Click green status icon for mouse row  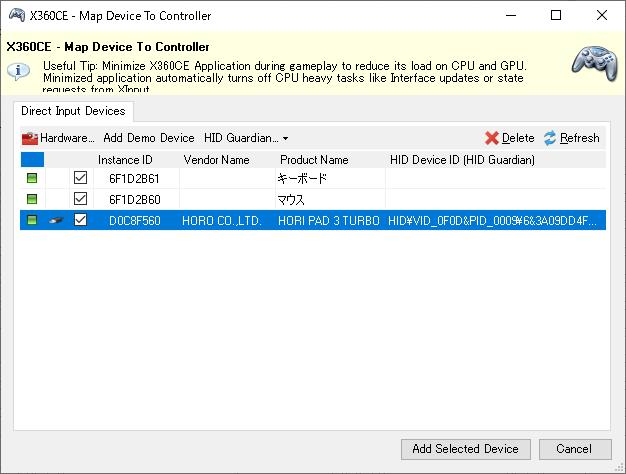(x=32, y=199)
